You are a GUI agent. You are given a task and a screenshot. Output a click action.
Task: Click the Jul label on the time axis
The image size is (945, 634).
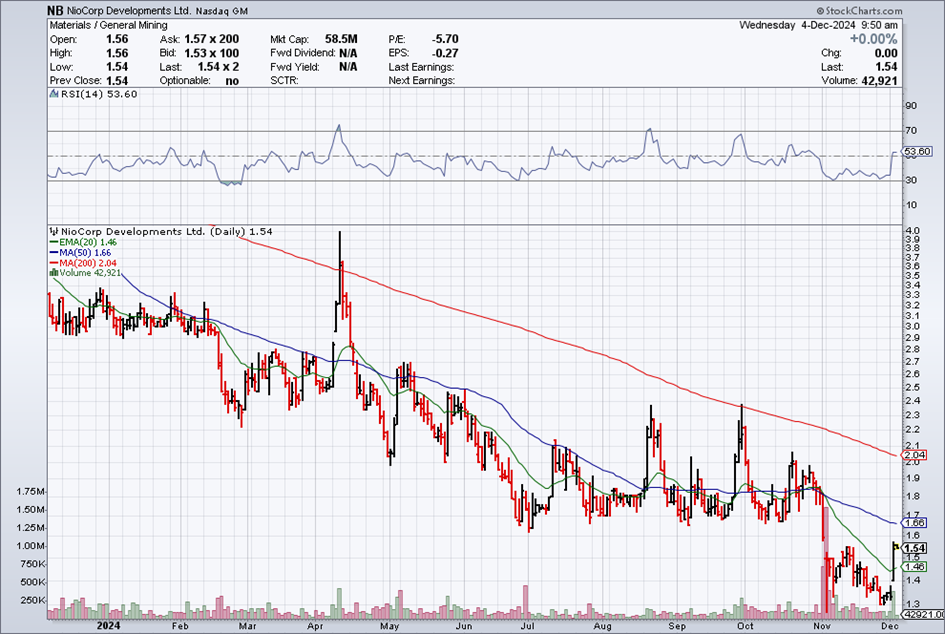point(527,626)
